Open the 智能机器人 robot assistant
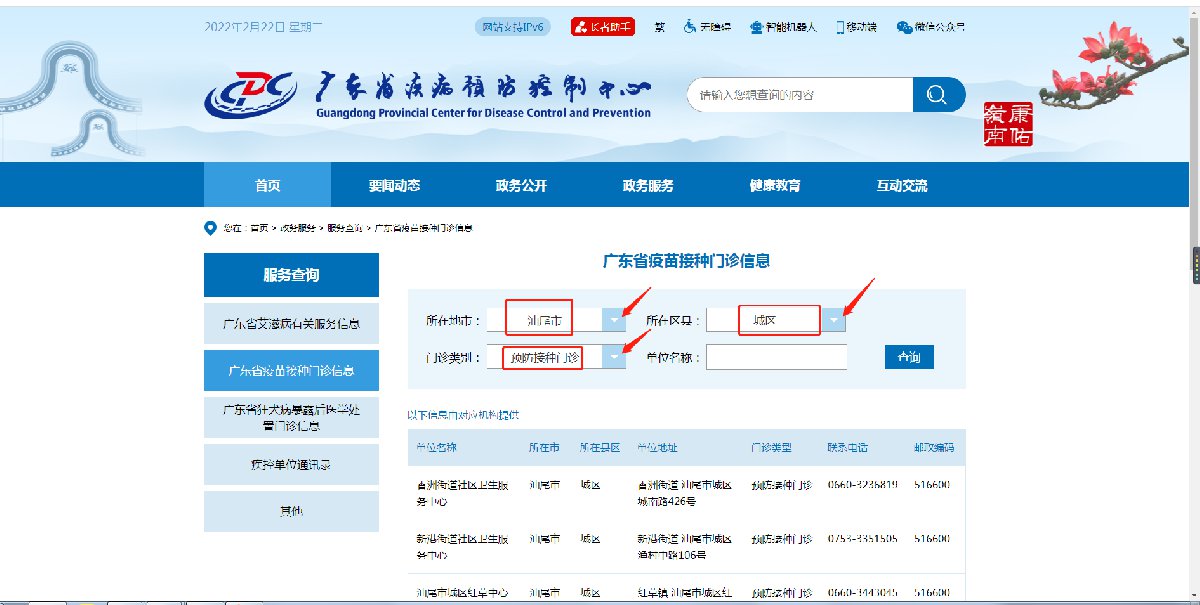 coord(783,27)
